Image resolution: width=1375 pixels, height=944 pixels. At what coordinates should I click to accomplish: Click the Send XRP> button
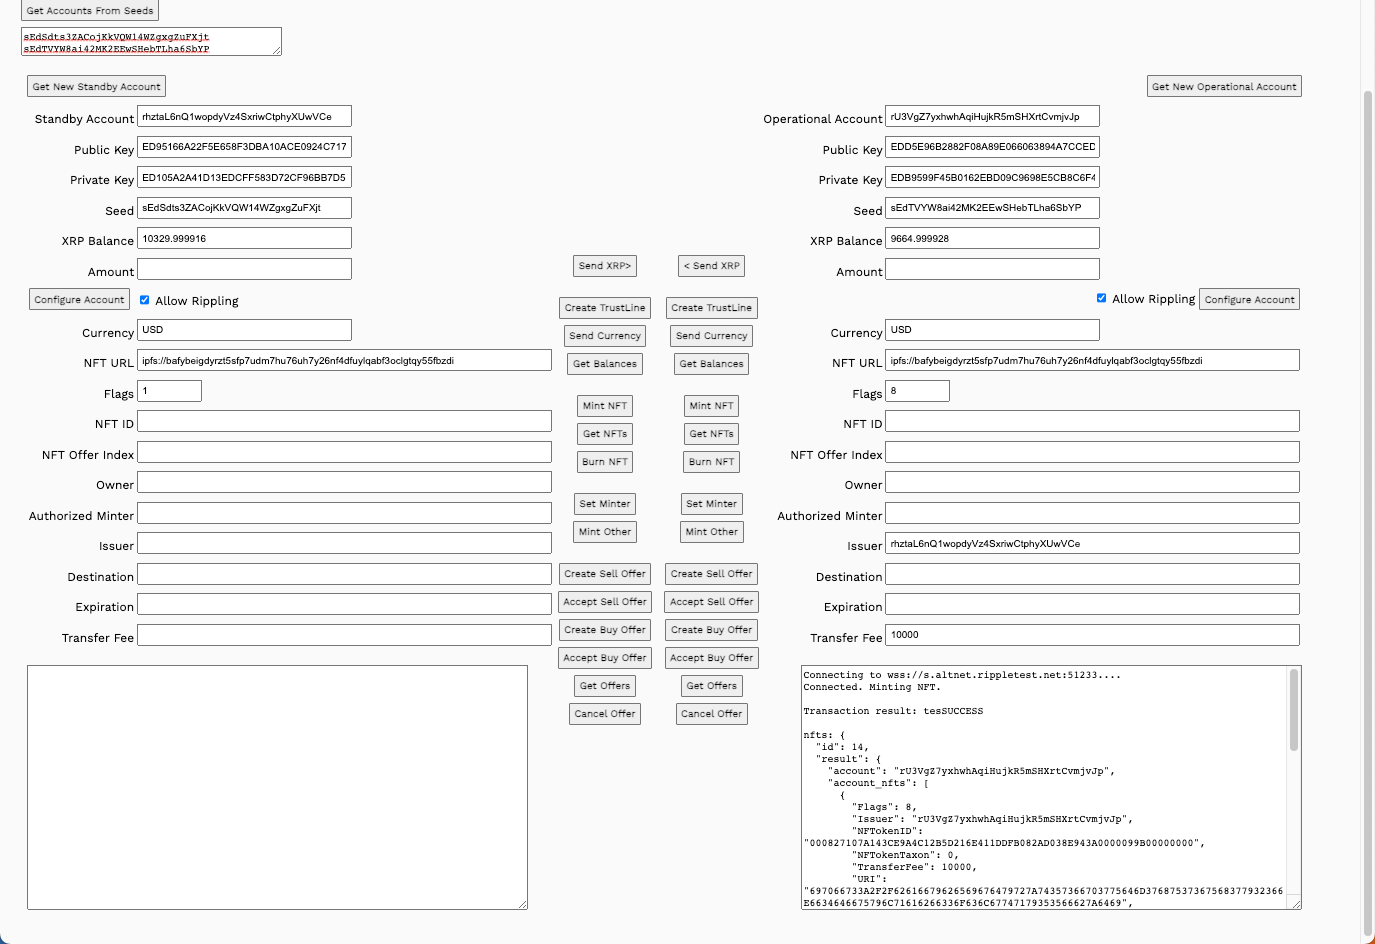(604, 266)
